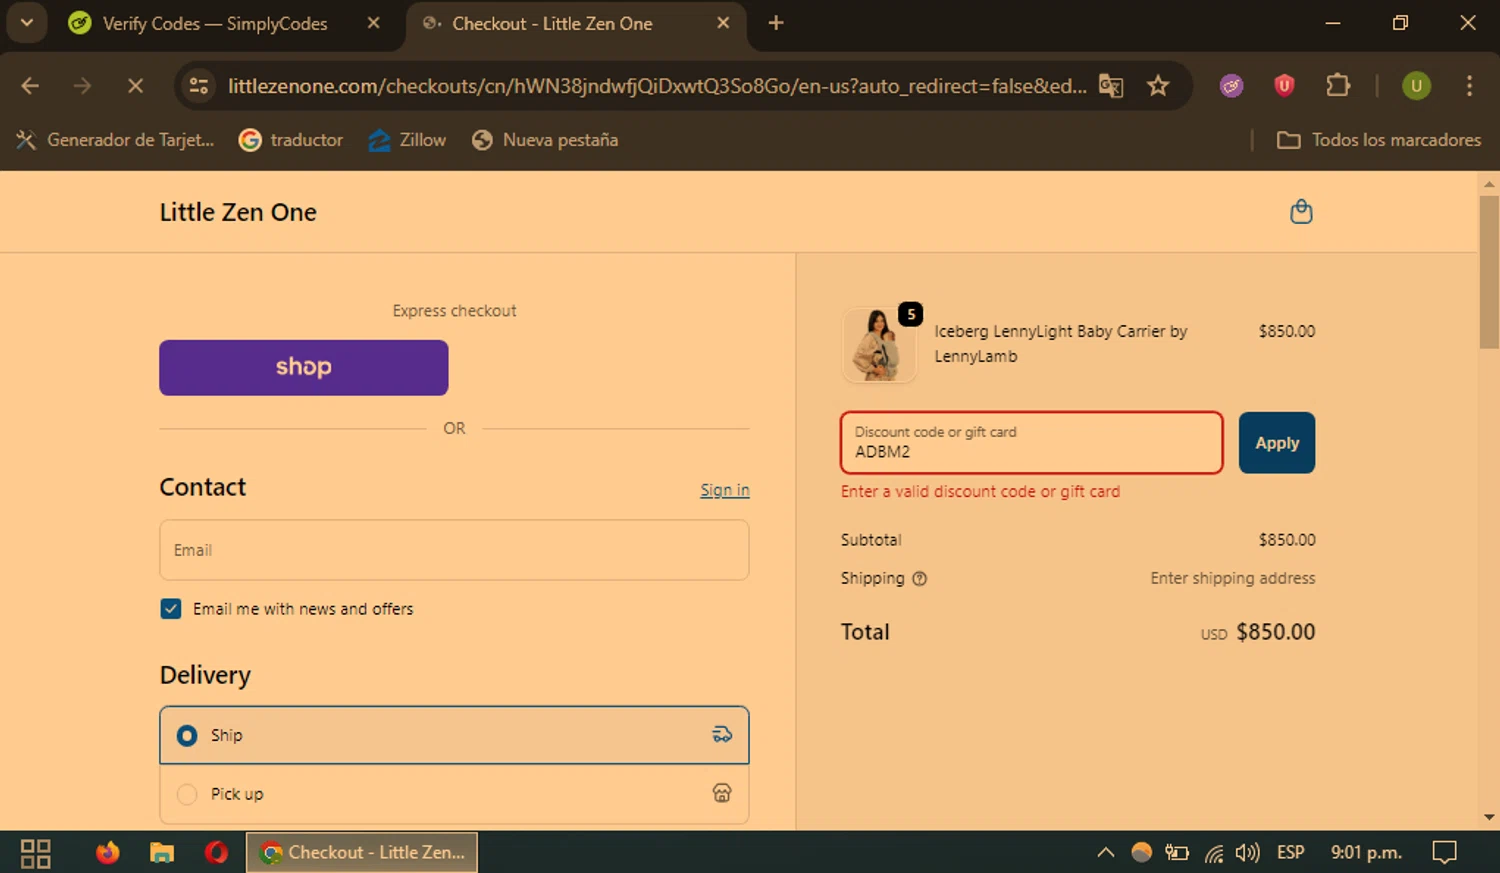Bookmark this page with star icon
Viewport: 1500px width, 873px height.
pyautogui.click(x=1158, y=86)
